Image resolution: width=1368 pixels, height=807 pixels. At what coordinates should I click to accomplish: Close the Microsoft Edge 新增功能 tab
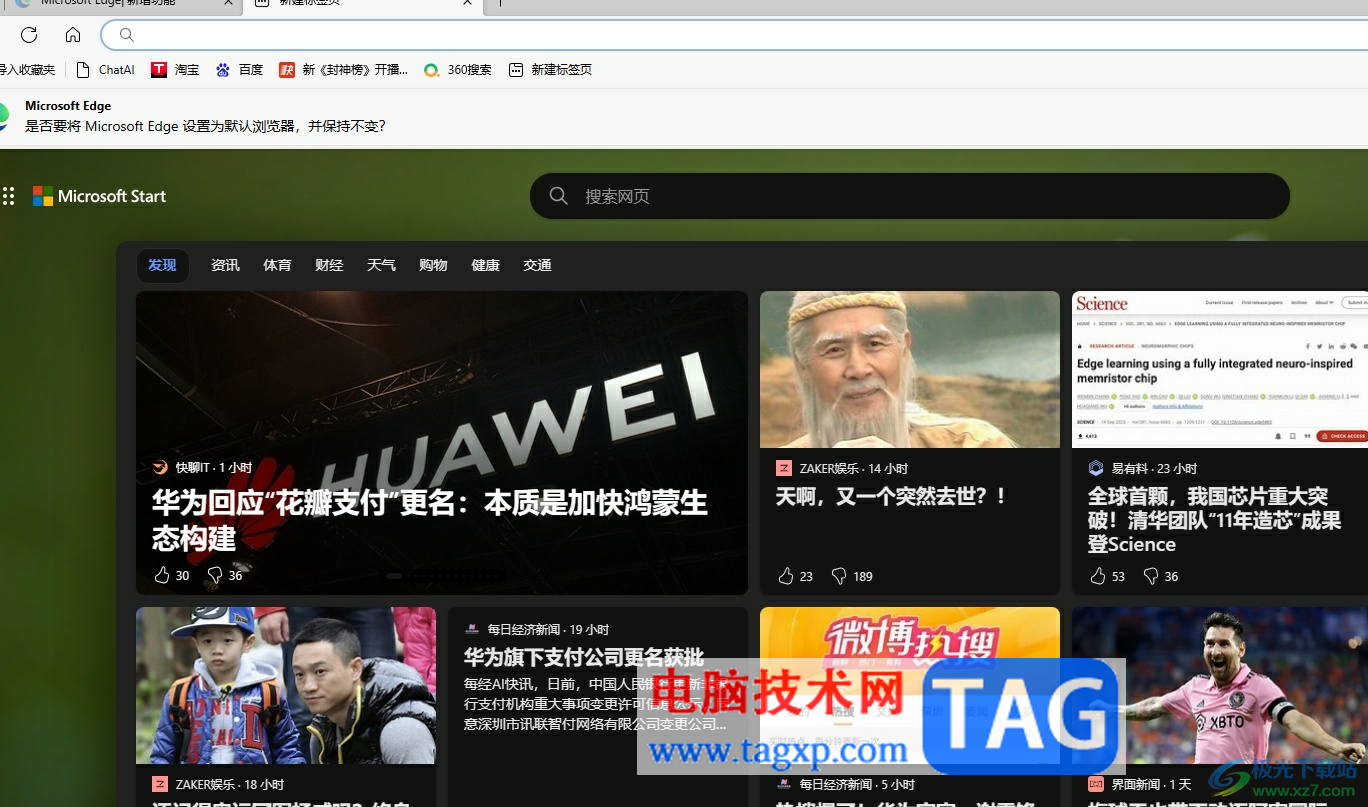[227, 3]
